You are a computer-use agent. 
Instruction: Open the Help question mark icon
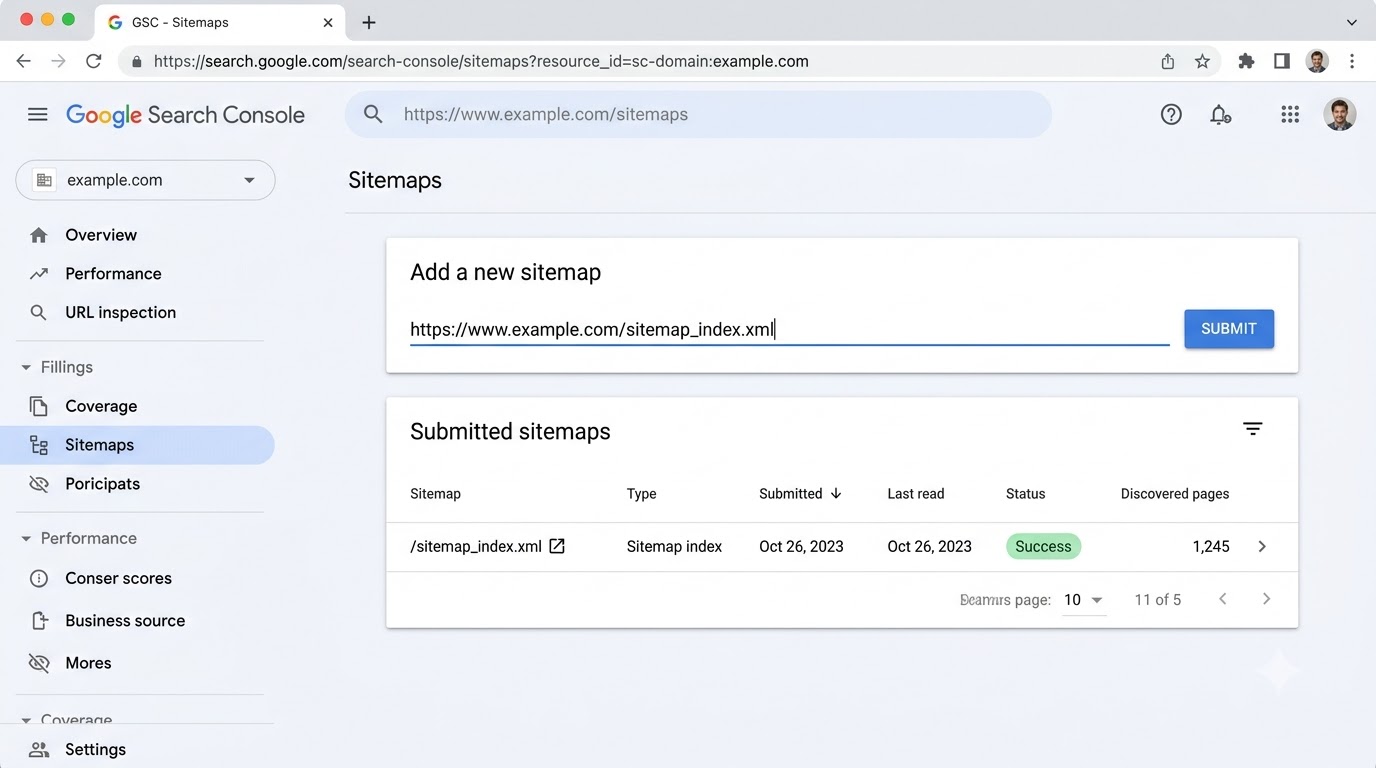coord(1171,114)
